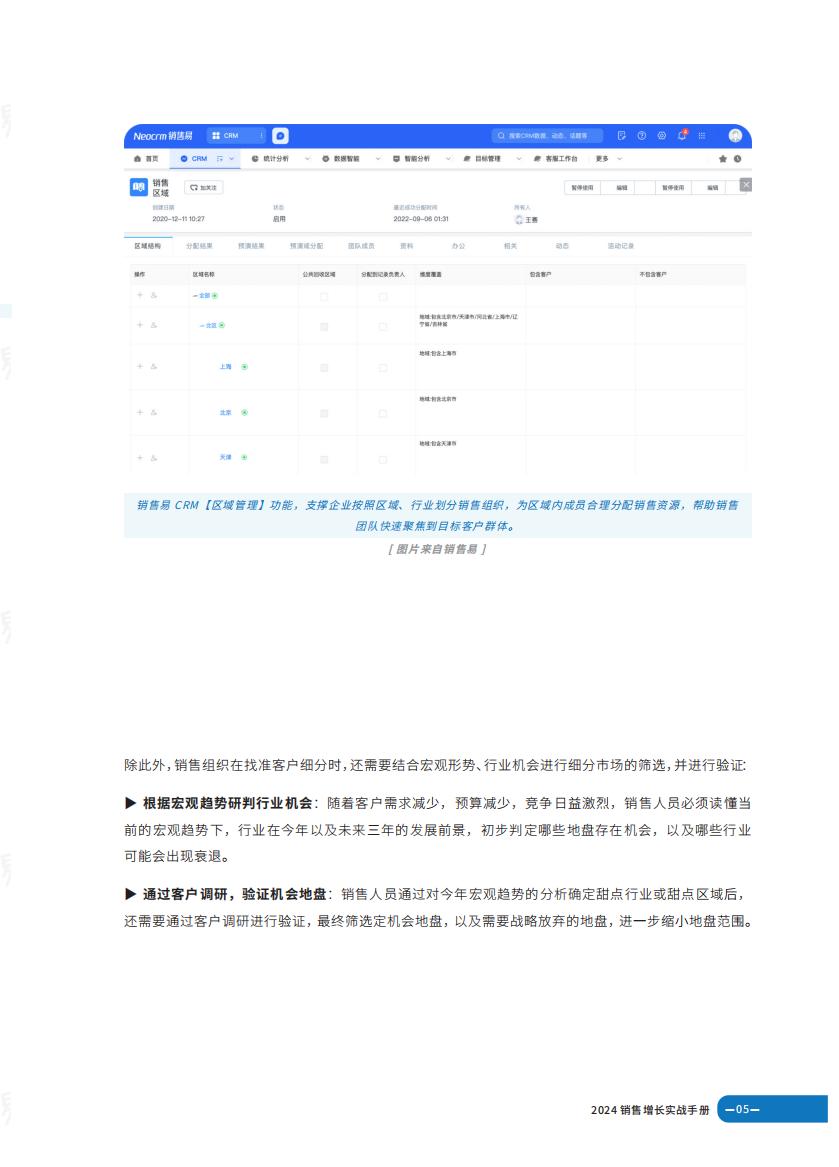
Task: Open the nine-dot apps grid icon
Action: (702, 135)
